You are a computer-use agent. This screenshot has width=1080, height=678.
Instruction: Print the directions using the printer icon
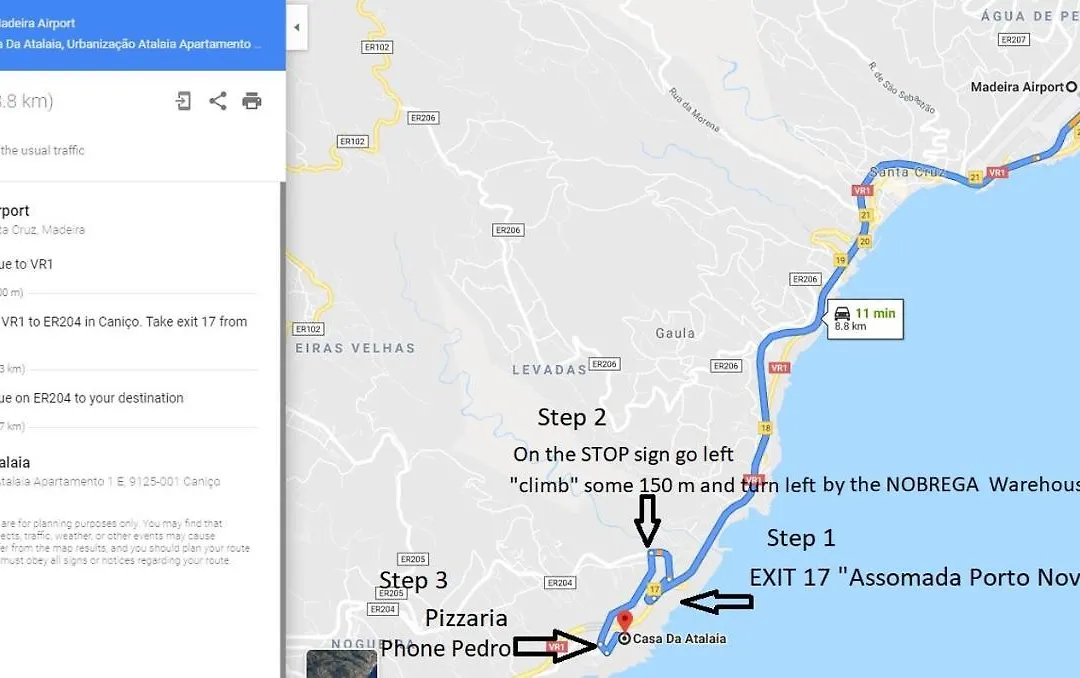coord(252,101)
